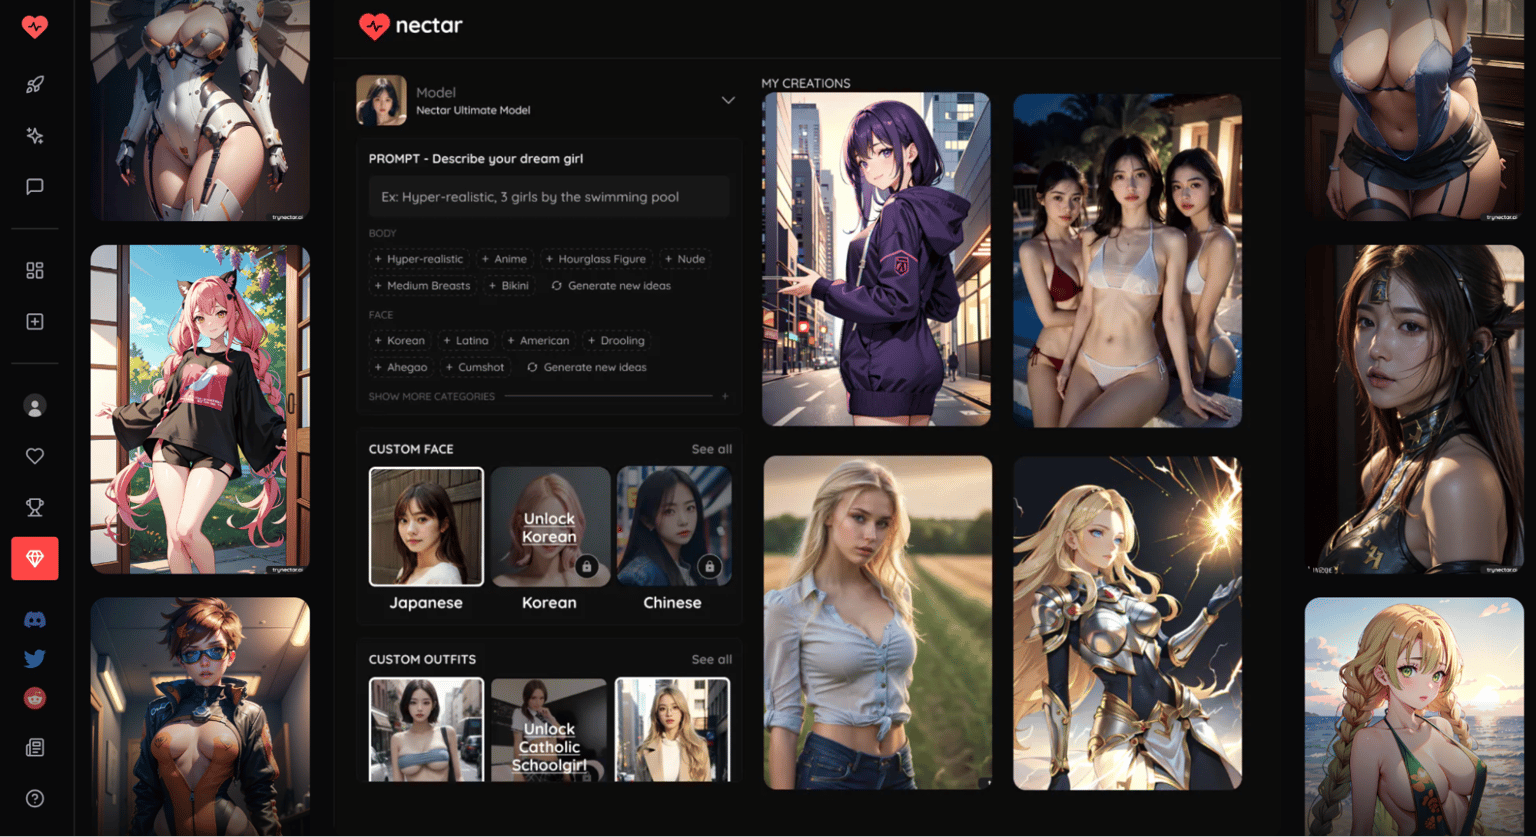Add the Medium Breasts body tag

[422, 286]
